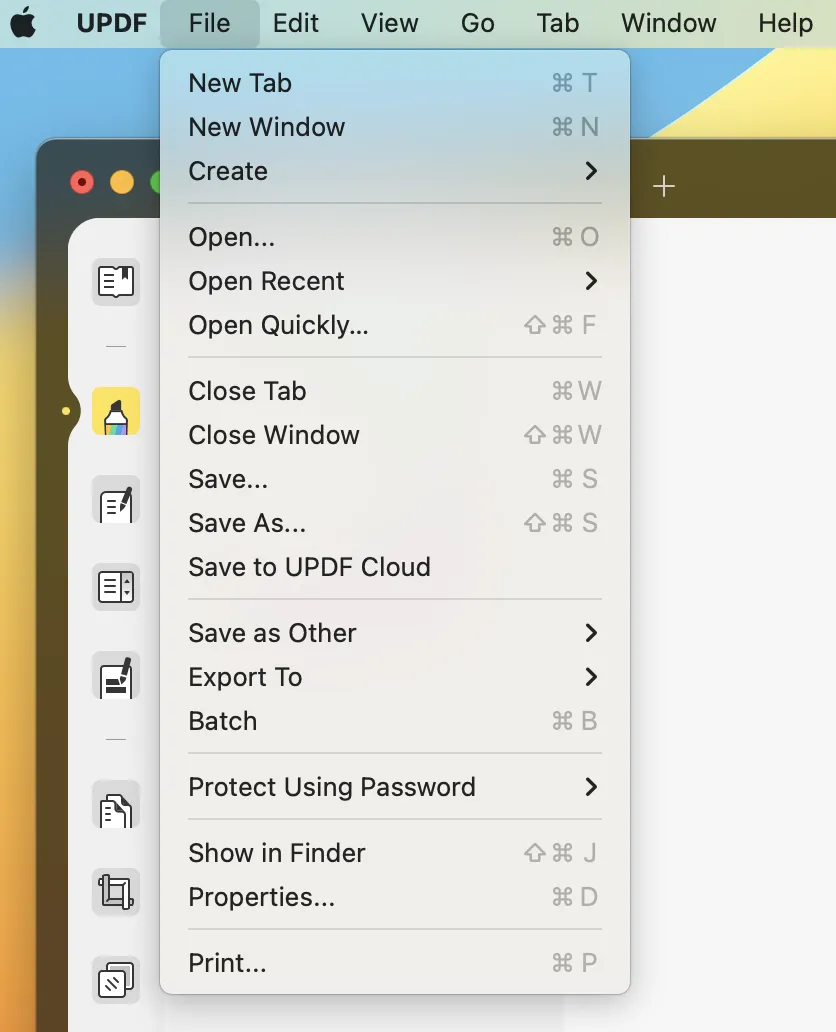Open the Batch menu item

pyautogui.click(x=395, y=721)
